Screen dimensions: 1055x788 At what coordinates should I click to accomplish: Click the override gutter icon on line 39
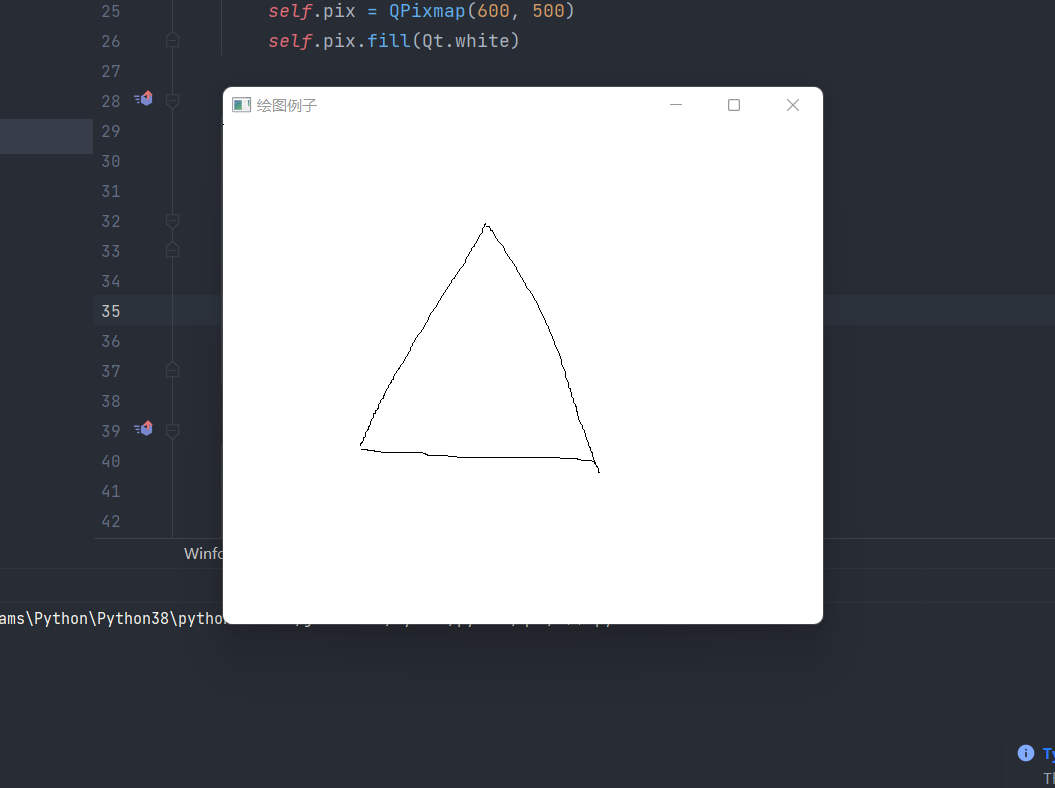(143, 429)
